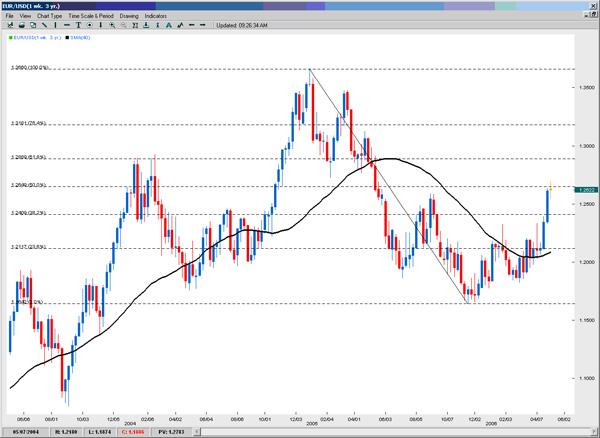Image resolution: width=600 pixels, height=438 pixels.
Task: Click the print chart toolbar icon
Action: tap(22, 25)
